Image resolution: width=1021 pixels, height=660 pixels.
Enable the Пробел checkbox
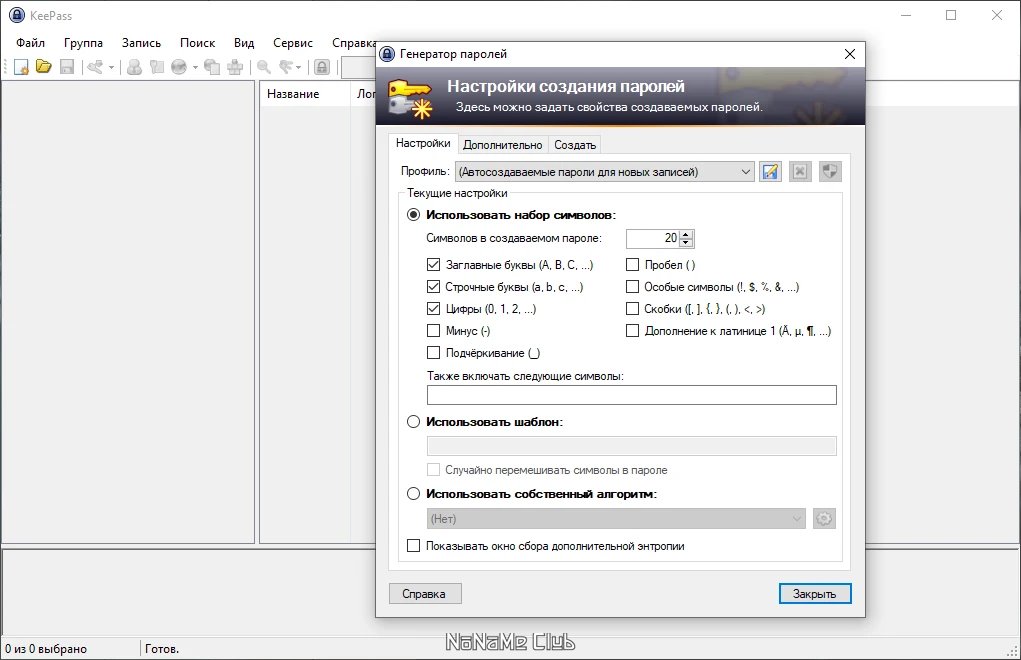[632, 265]
